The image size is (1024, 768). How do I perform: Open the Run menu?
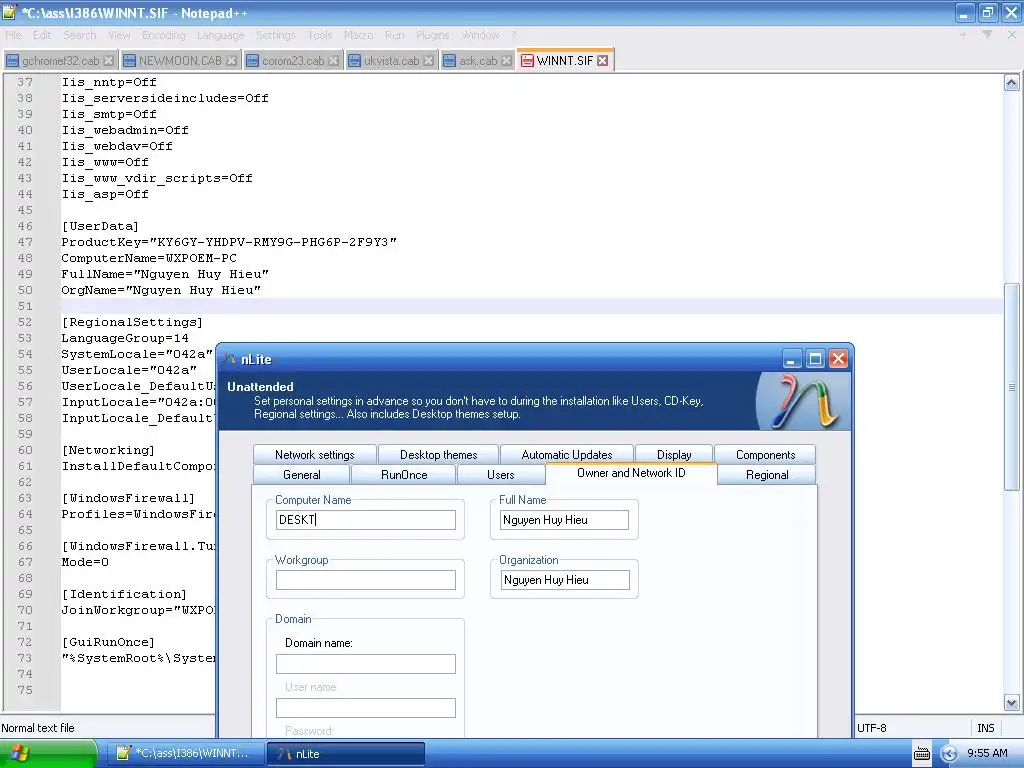(x=394, y=35)
